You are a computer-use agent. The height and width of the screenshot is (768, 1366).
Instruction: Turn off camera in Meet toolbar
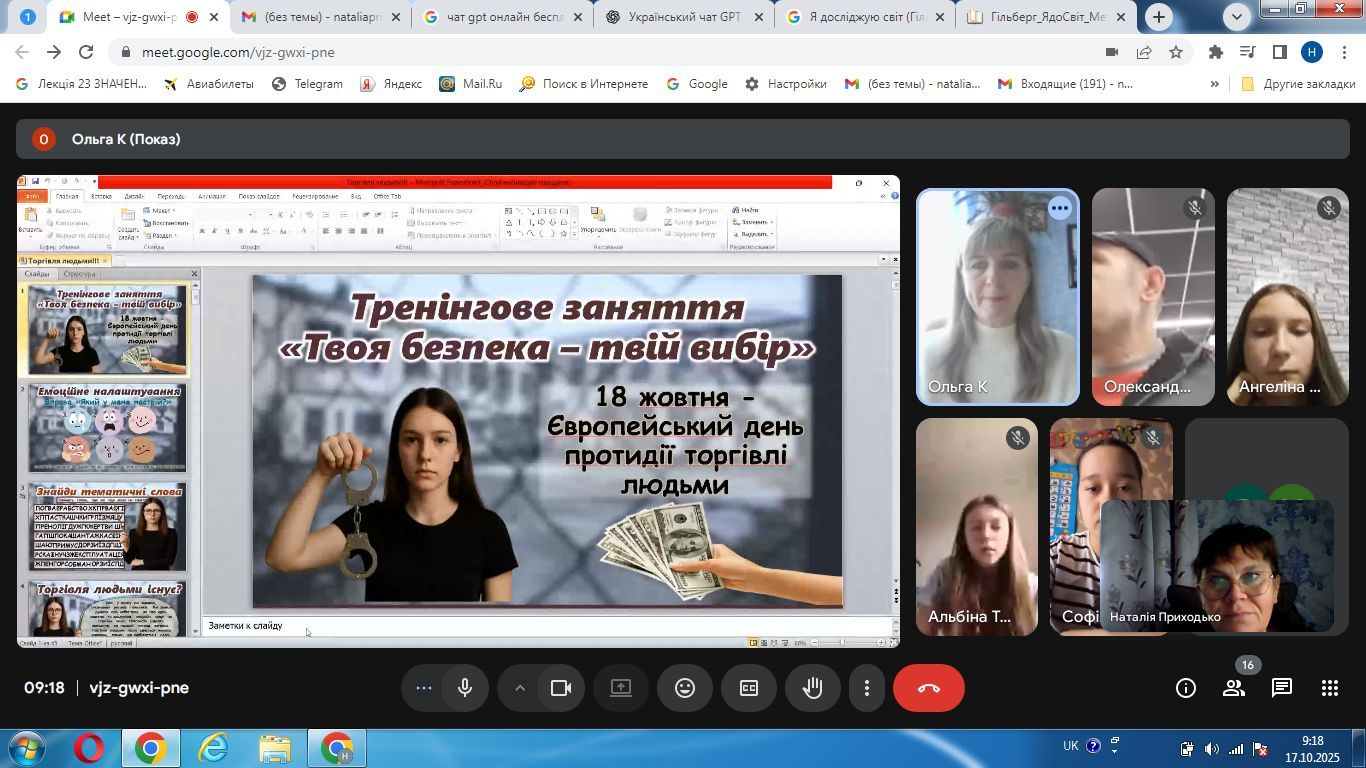tap(561, 688)
